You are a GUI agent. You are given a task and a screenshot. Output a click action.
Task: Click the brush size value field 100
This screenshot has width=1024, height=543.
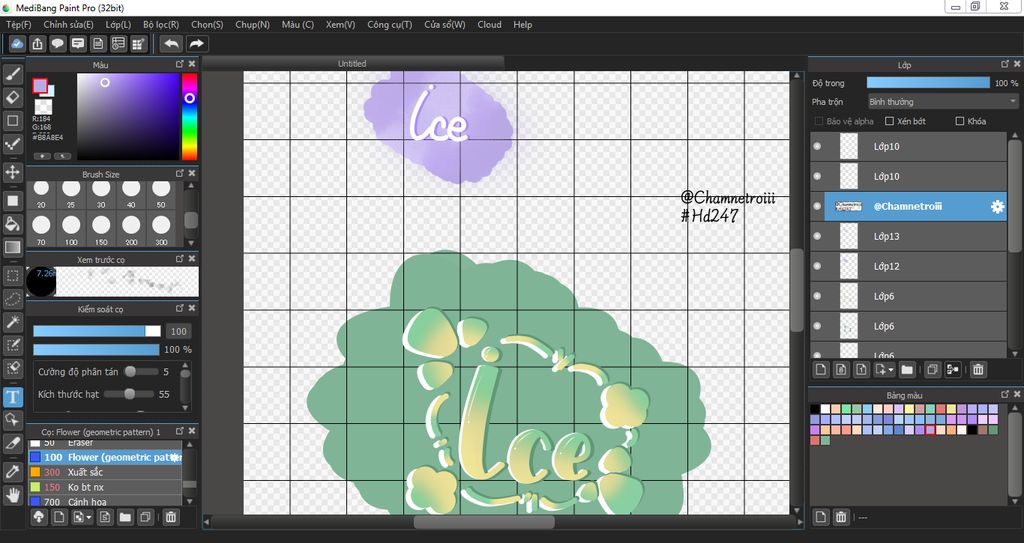click(179, 331)
